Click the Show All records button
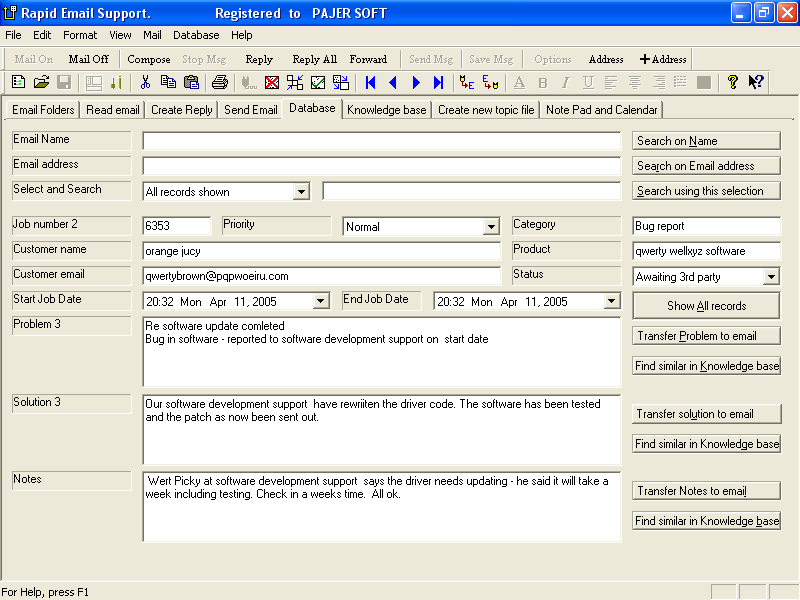 [706, 306]
